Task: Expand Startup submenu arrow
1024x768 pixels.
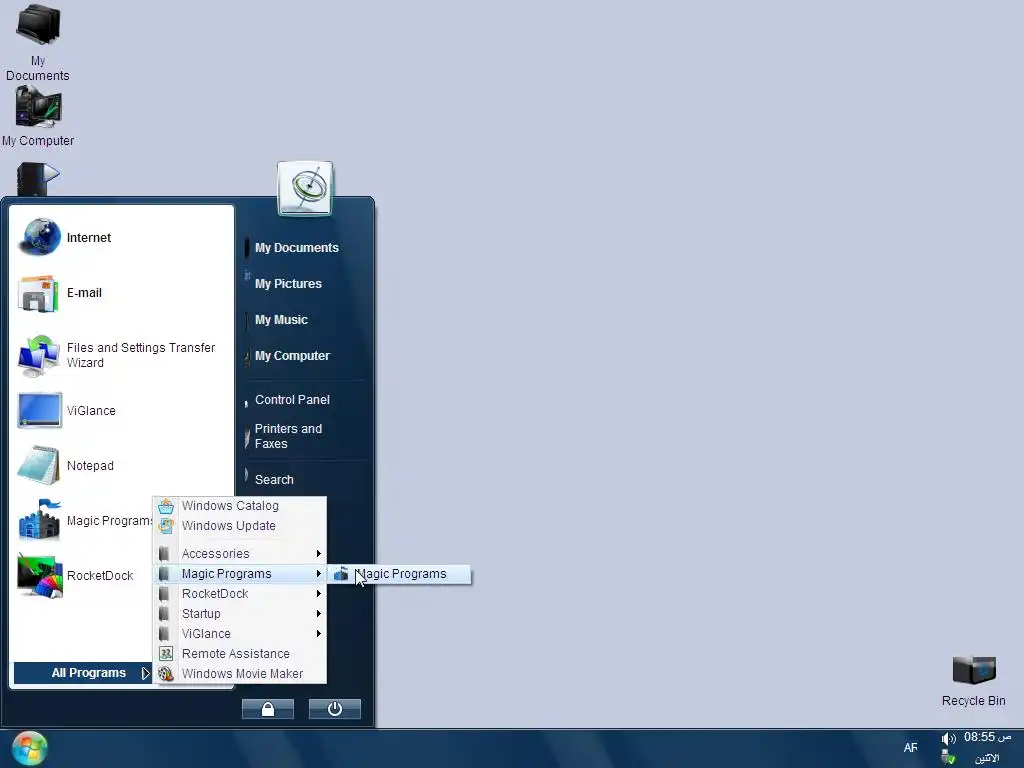Action: click(319, 614)
